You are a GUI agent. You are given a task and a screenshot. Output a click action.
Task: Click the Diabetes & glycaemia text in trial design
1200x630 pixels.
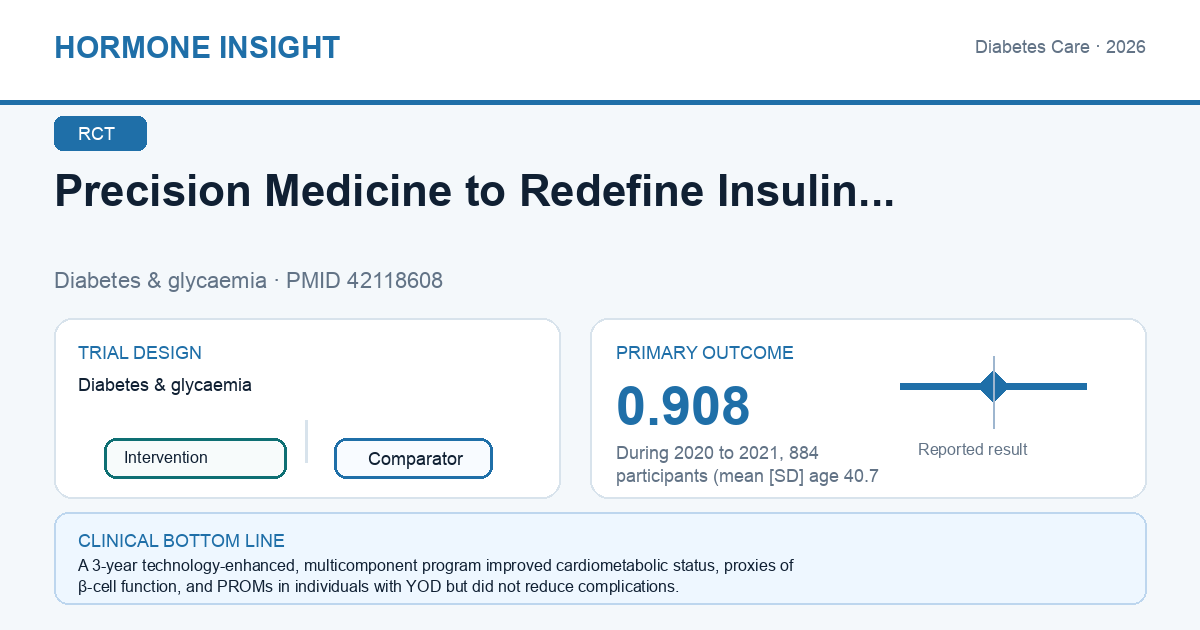[165, 385]
